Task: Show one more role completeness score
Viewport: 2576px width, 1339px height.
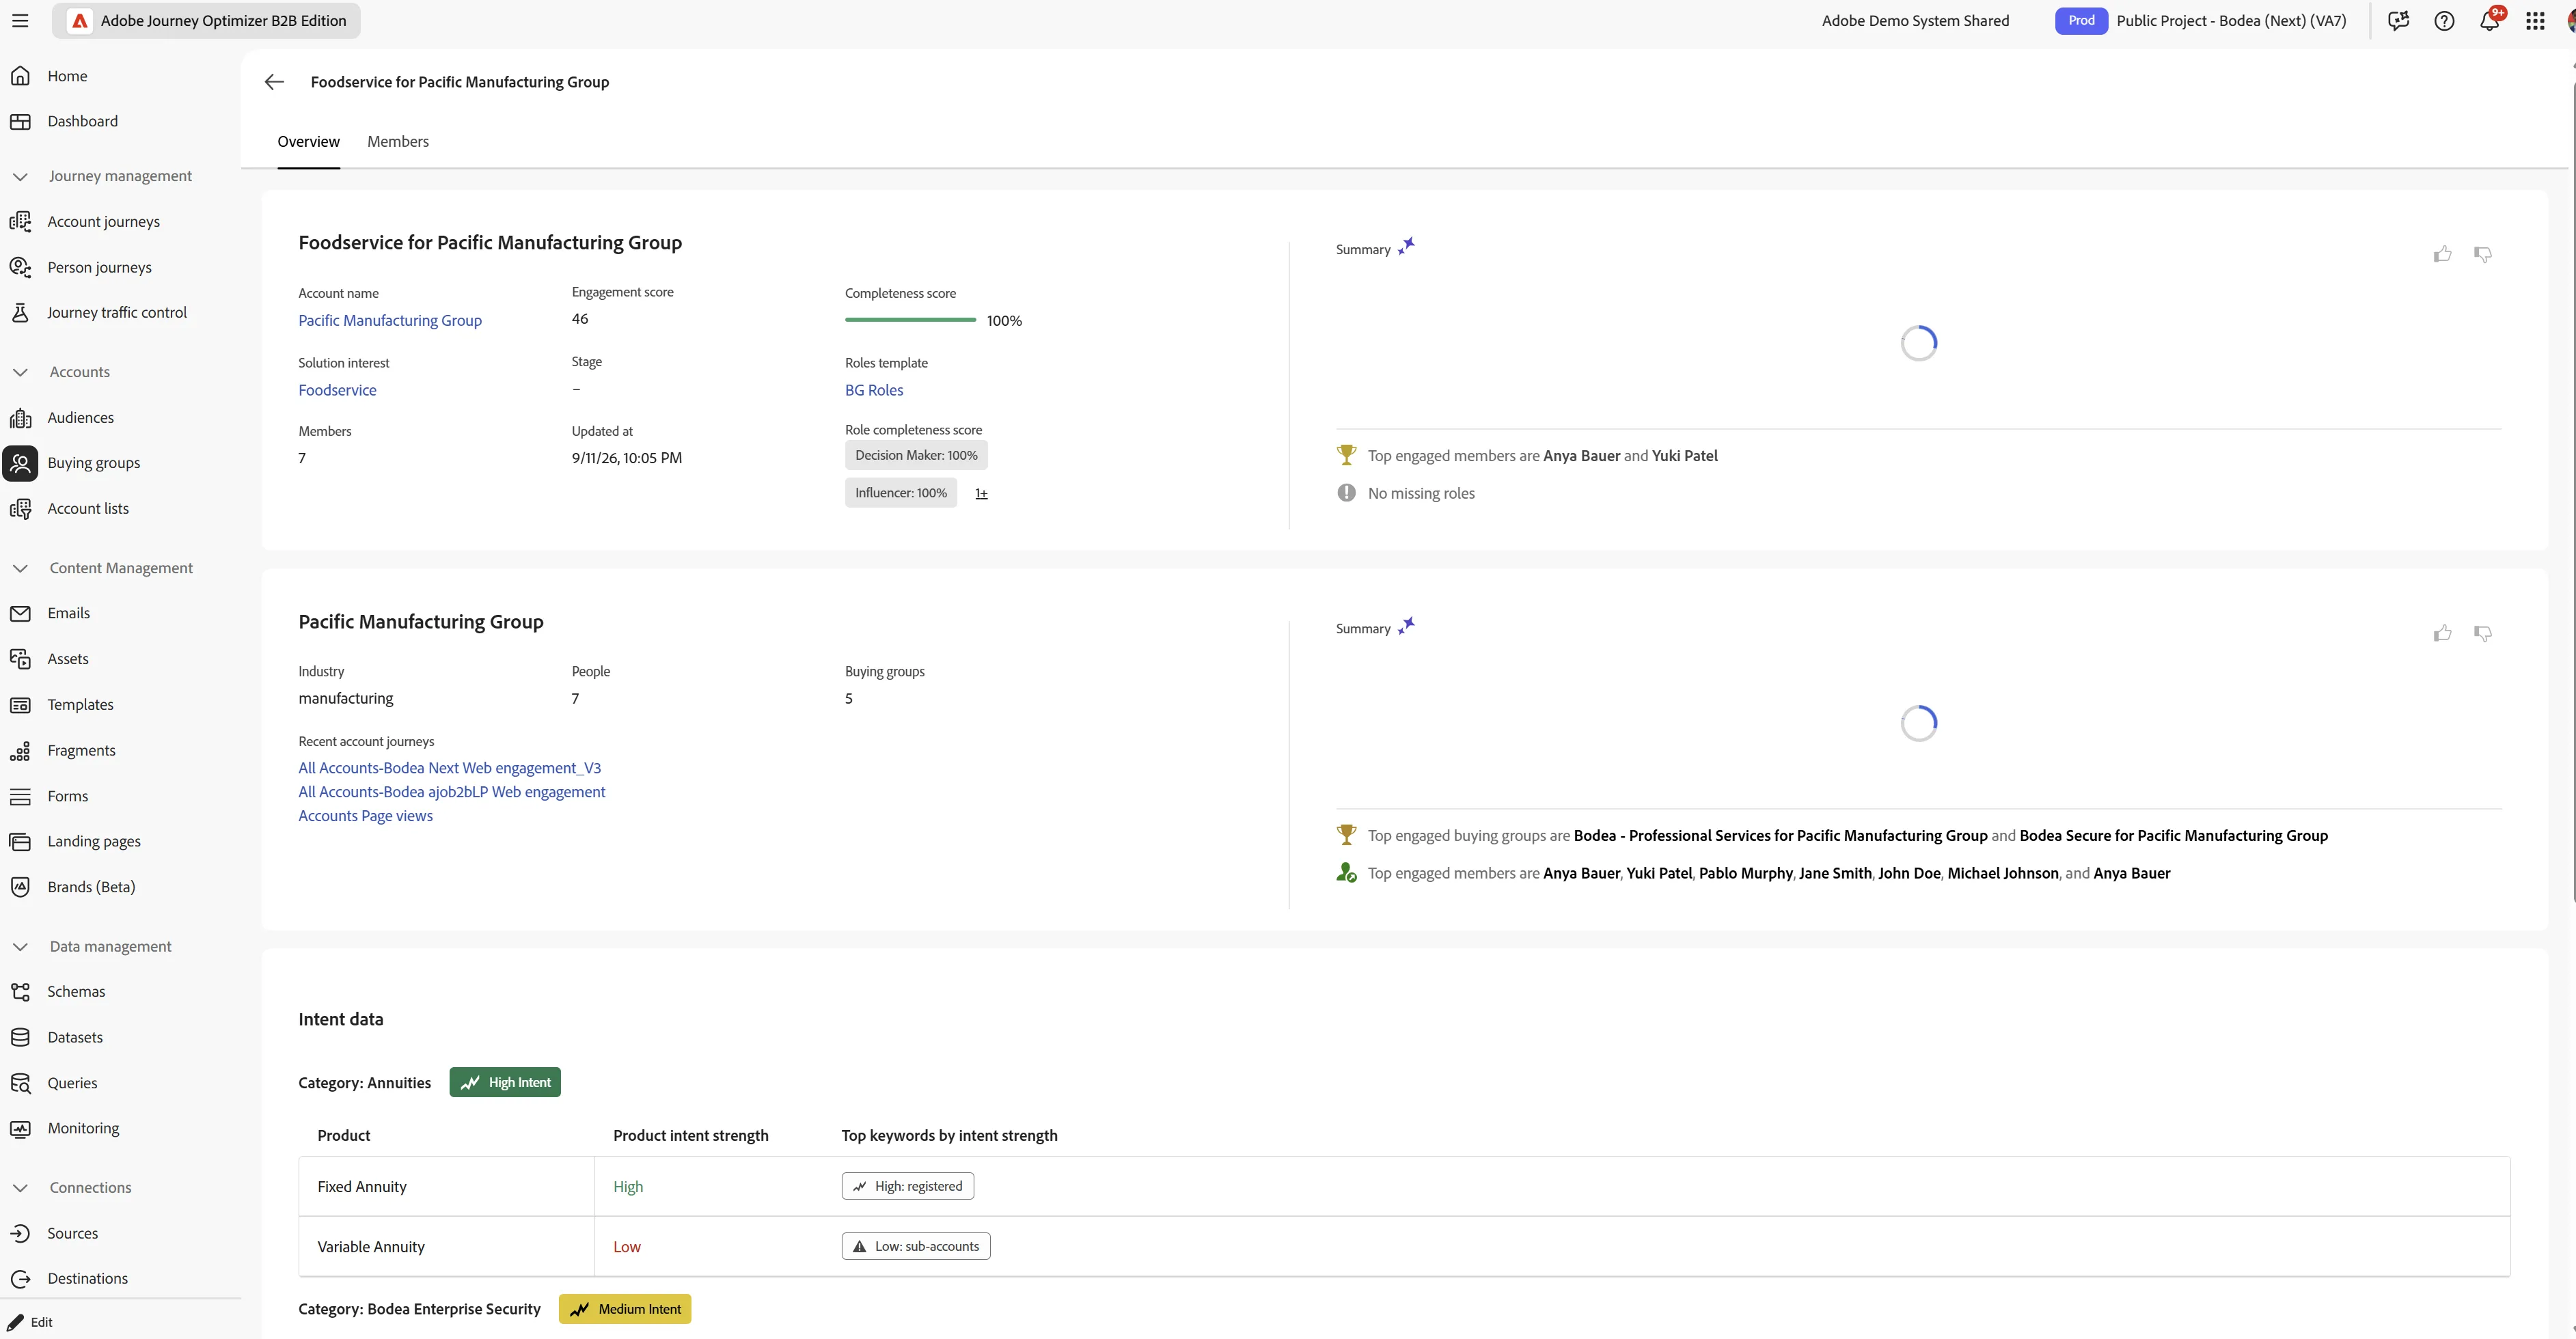Action: click(x=981, y=493)
